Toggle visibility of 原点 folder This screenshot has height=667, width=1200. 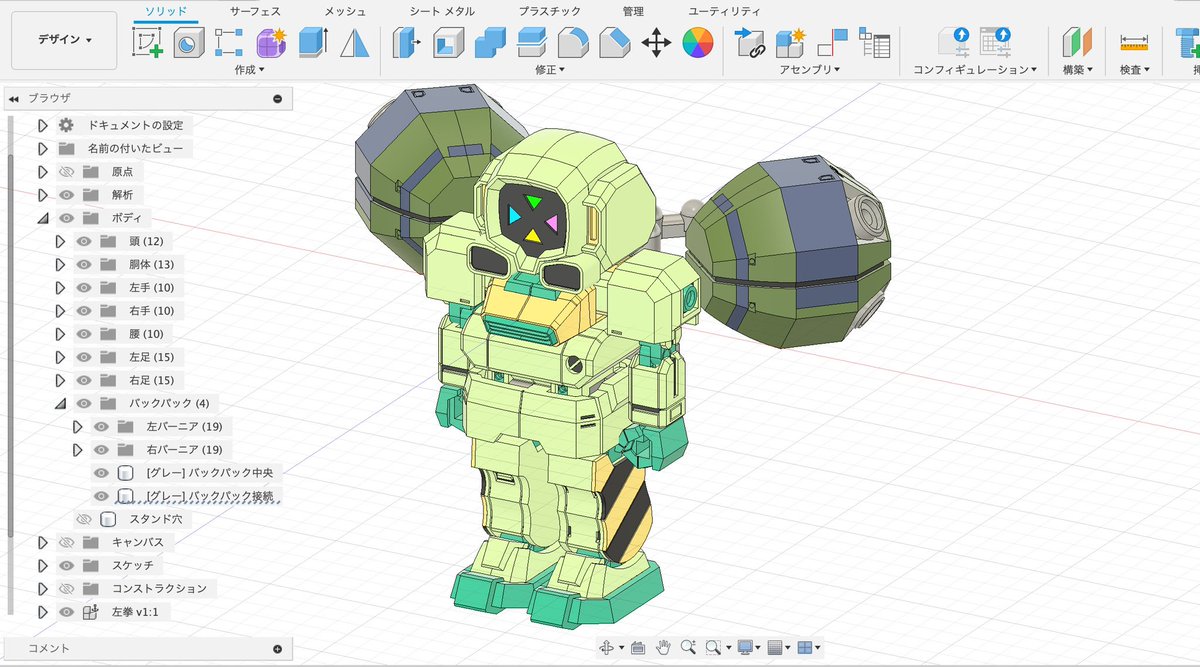pyautogui.click(x=67, y=172)
